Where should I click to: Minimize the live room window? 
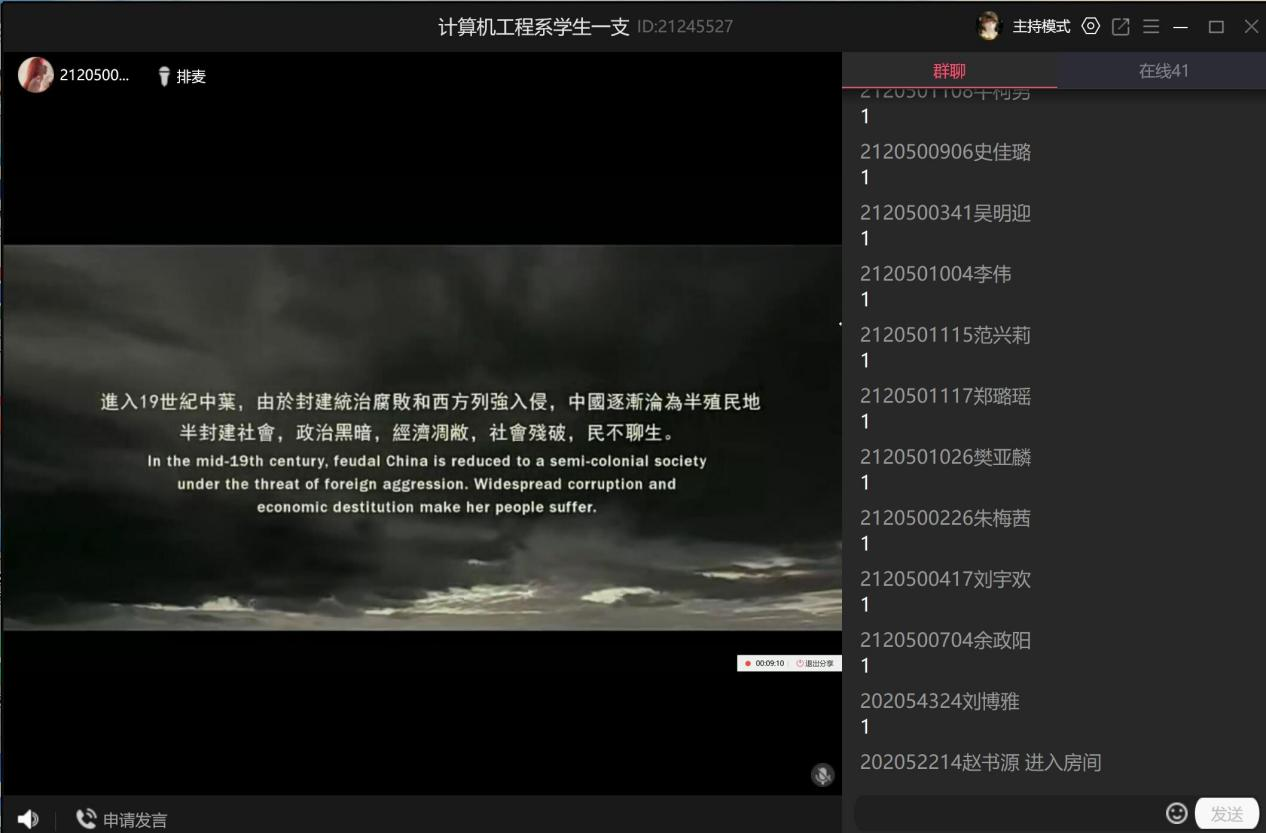pyautogui.click(x=1181, y=27)
